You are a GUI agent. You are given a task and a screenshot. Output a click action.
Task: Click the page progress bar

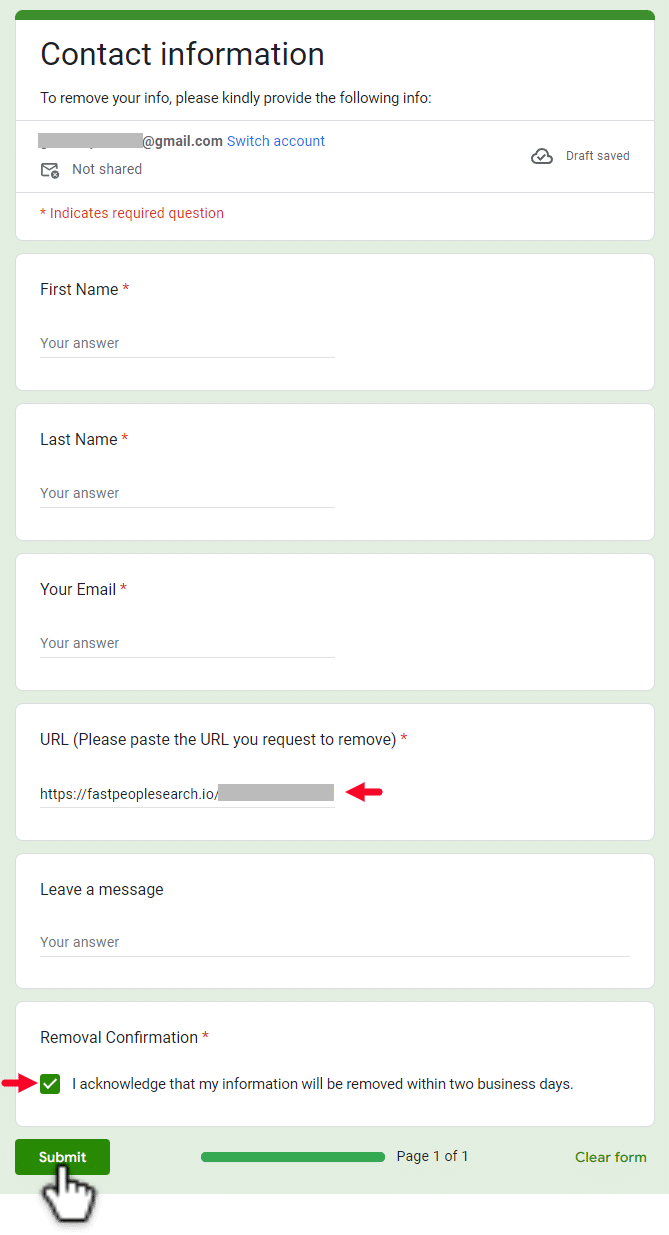pos(292,1157)
